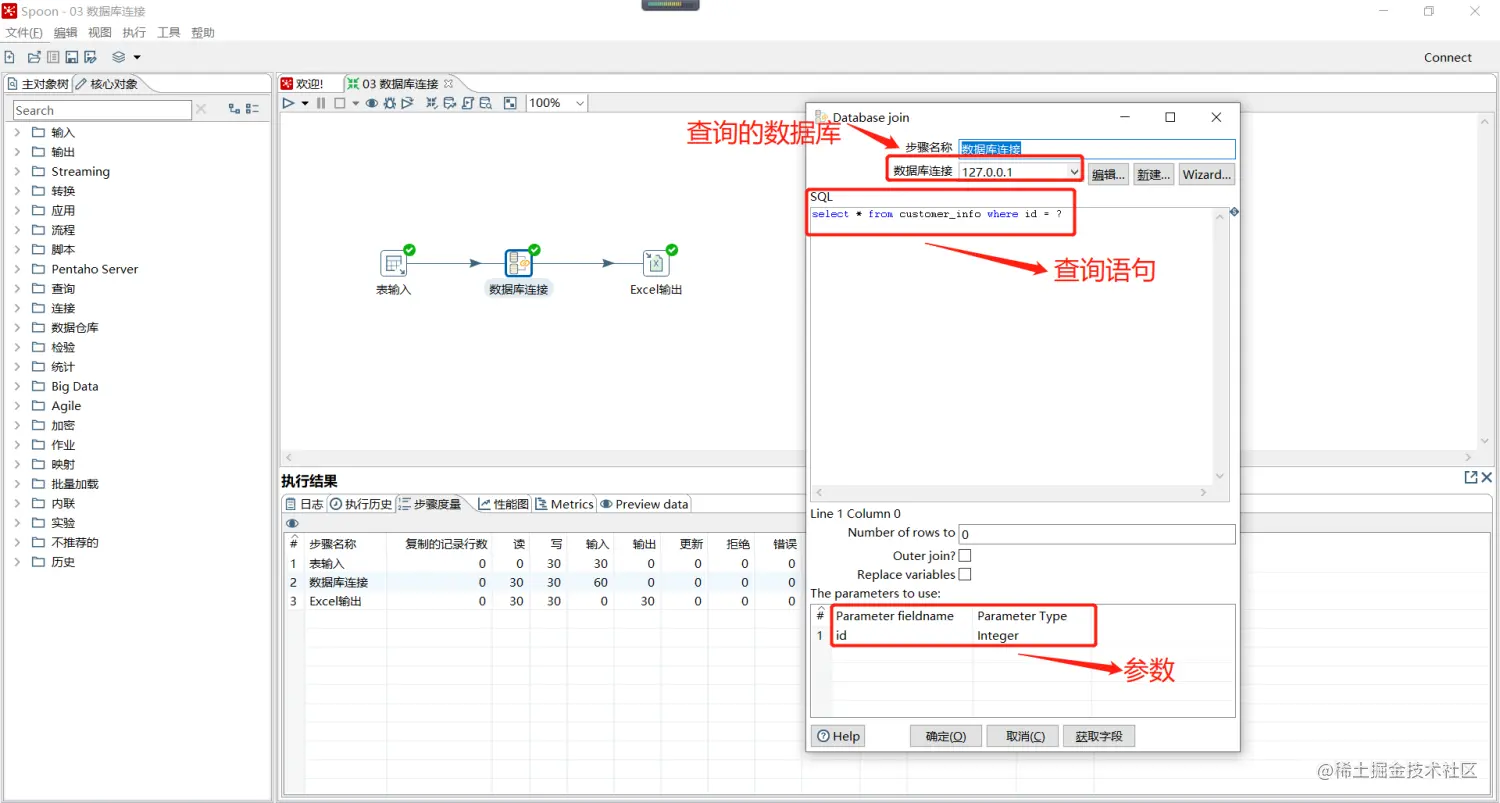Click the SQL editor horizontal scrollbar
The image size is (1500, 803).
[1012, 492]
